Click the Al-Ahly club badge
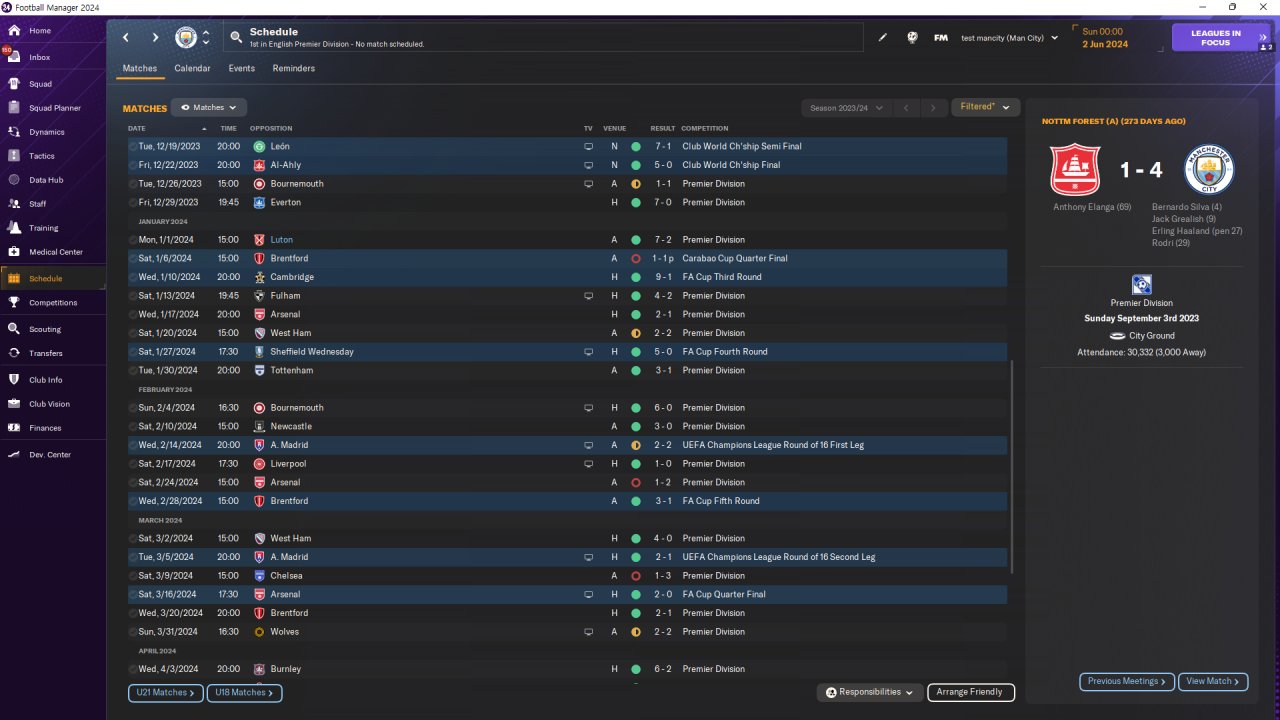This screenshot has height=720, width=1280. pyautogui.click(x=259, y=165)
